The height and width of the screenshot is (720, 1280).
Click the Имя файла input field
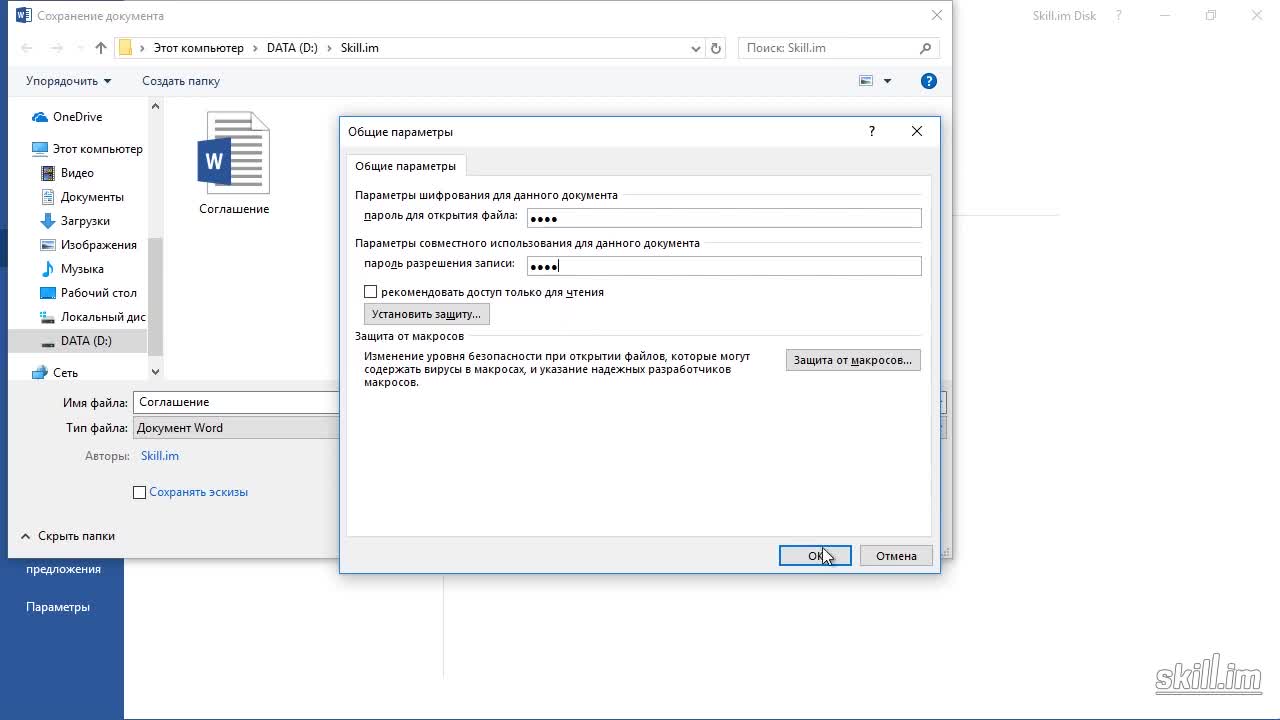pyautogui.click(x=236, y=402)
